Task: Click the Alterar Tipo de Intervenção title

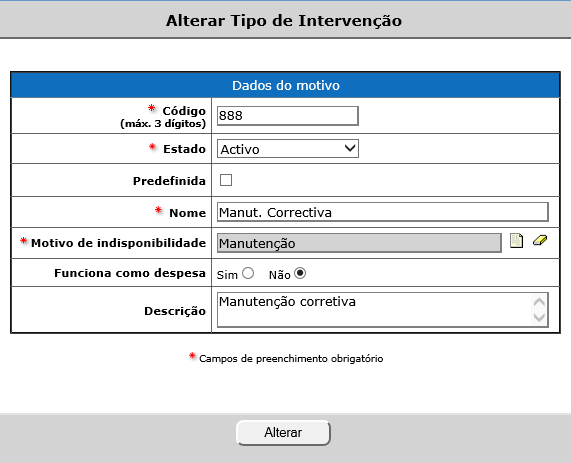Action: [284, 21]
